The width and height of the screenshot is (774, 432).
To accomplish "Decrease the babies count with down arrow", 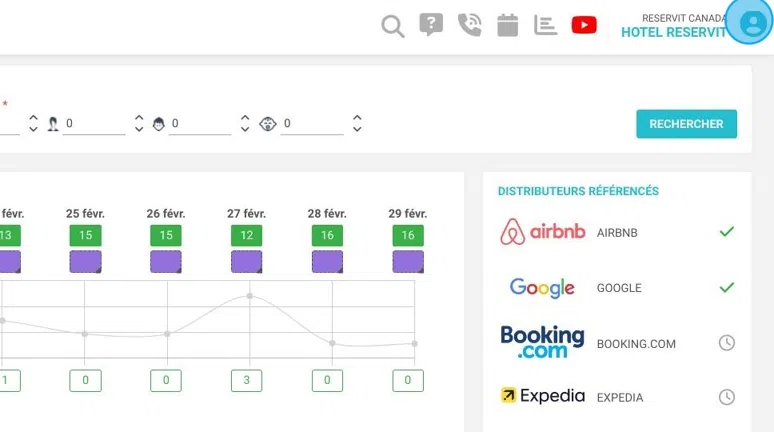I will [357, 128].
